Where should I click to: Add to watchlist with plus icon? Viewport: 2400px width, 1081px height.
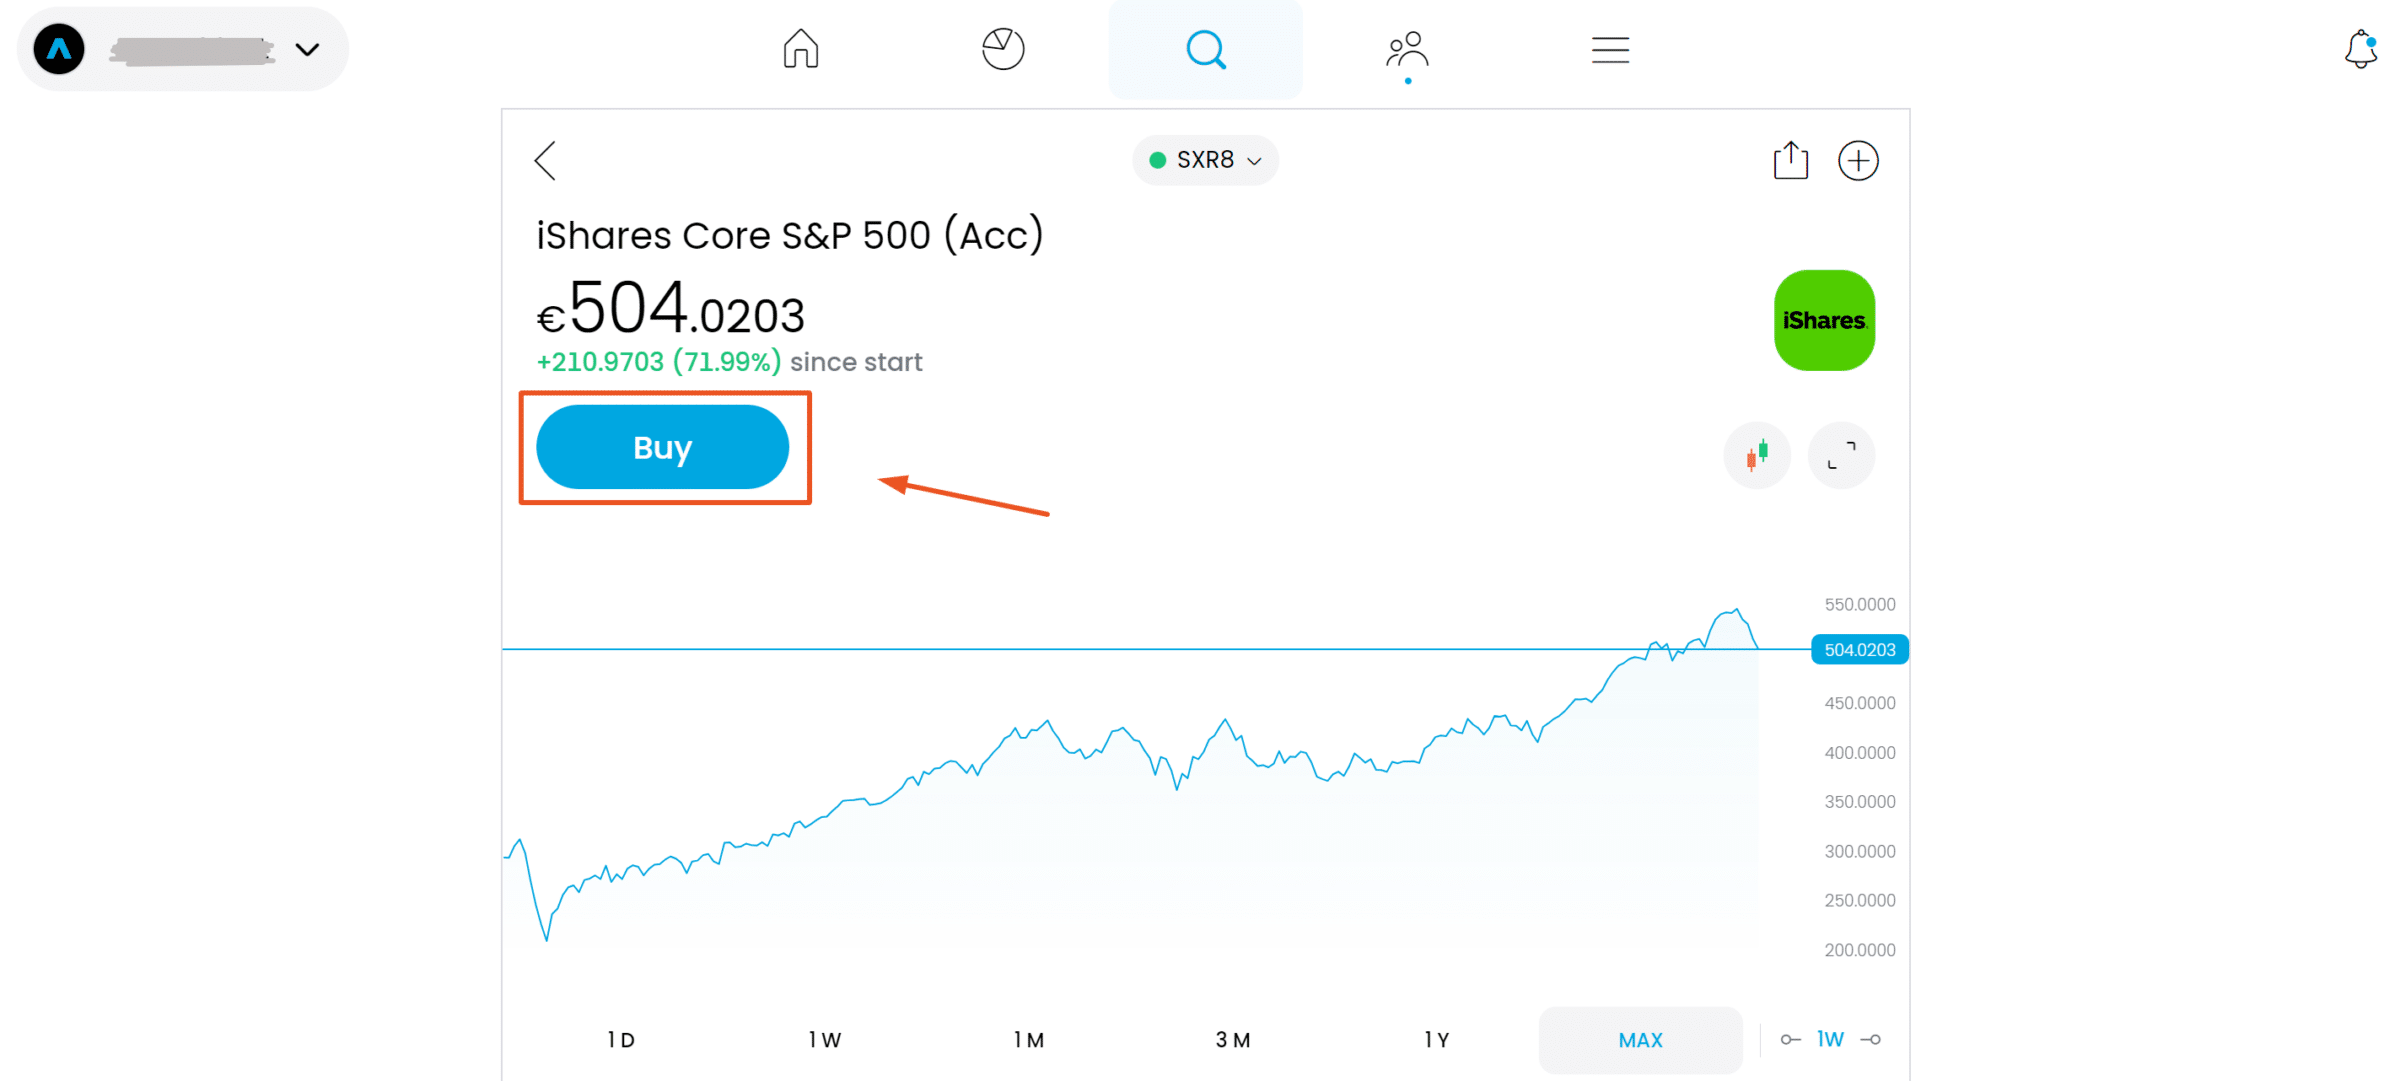coord(1858,160)
